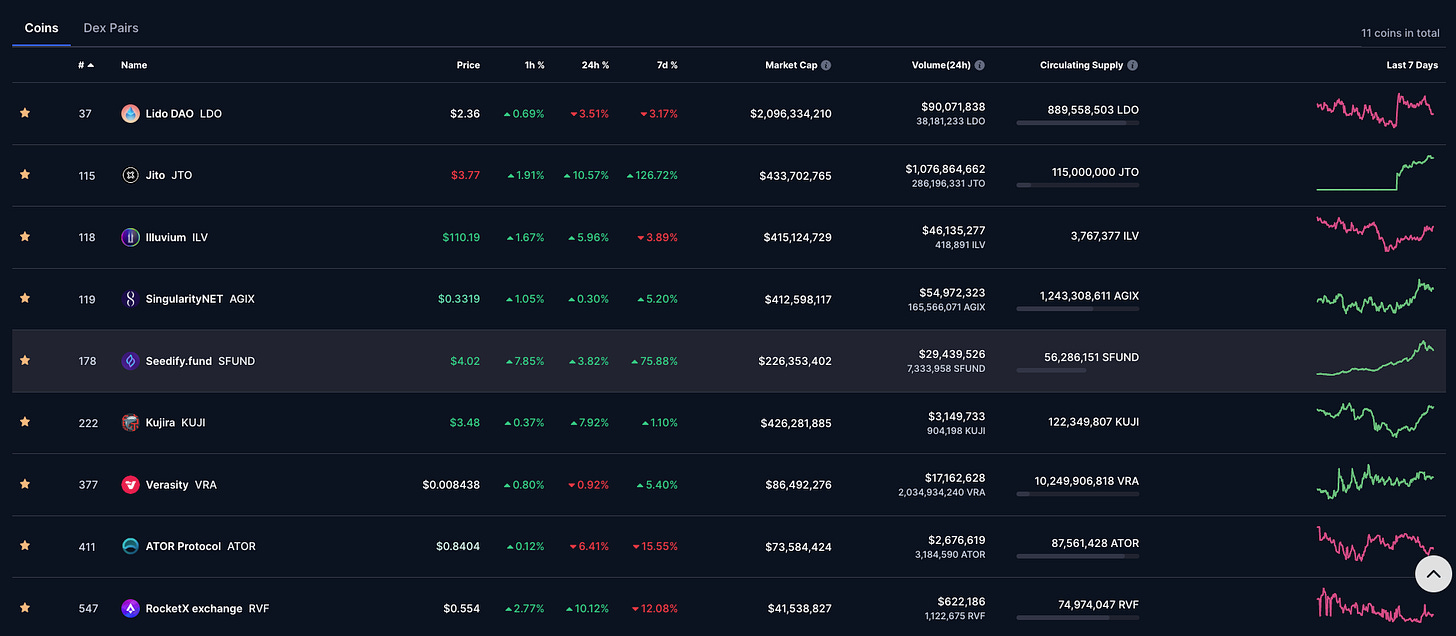The width and height of the screenshot is (1456, 636).
Task: Click the scroll-to-top arrow button
Action: click(x=1433, y=574)
